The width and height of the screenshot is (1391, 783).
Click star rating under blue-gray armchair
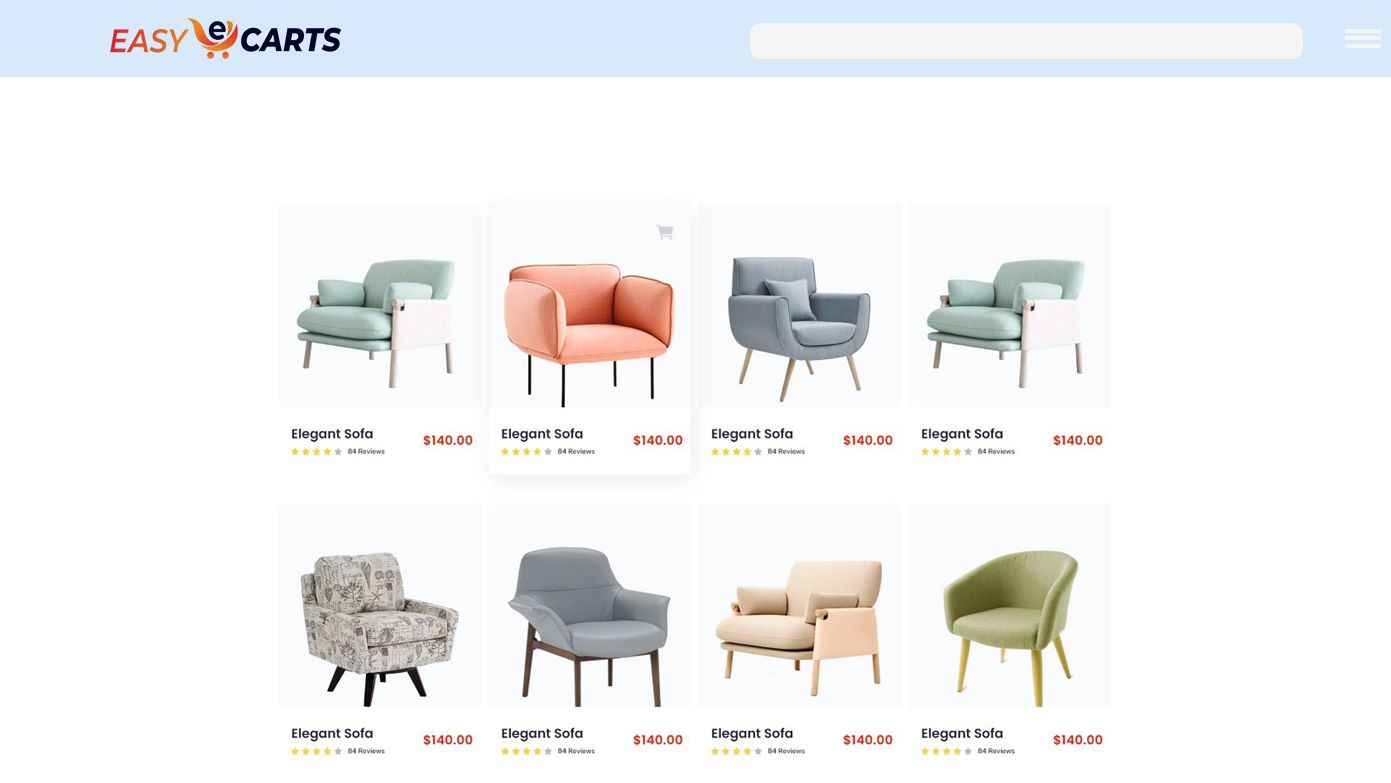point(736,452)
